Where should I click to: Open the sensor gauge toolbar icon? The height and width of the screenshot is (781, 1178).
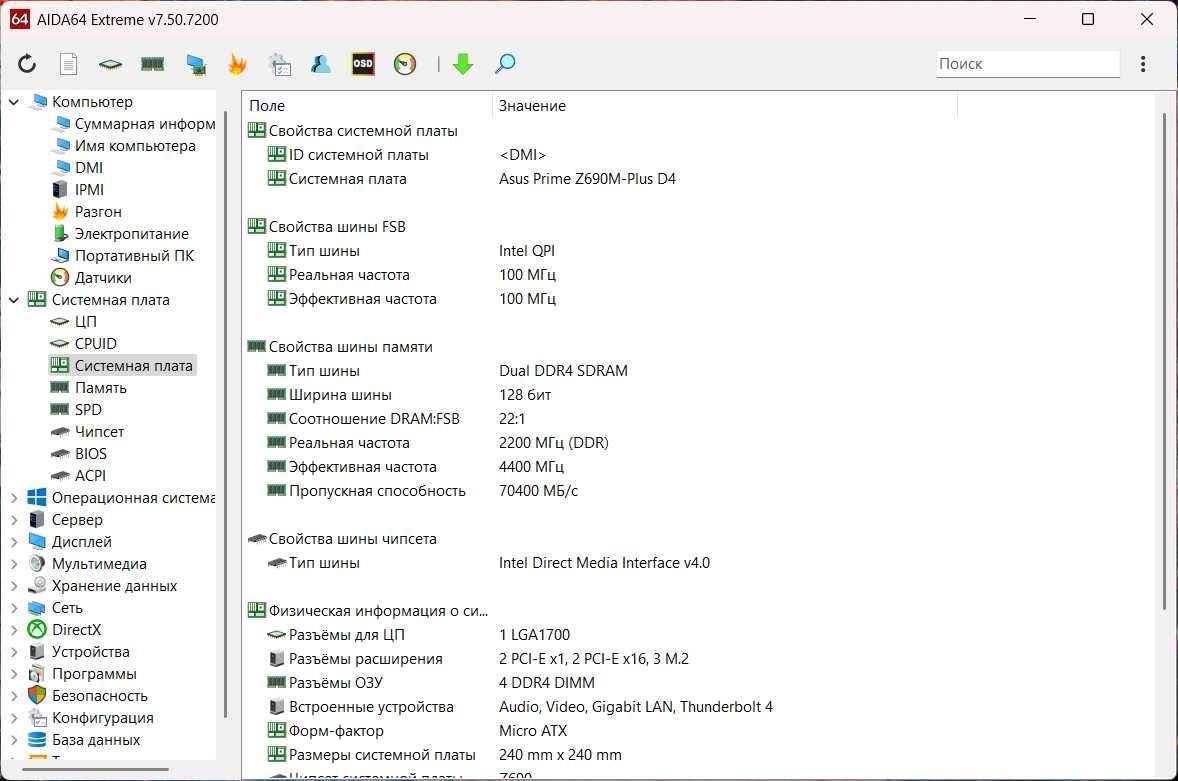[x=405, y=64]
